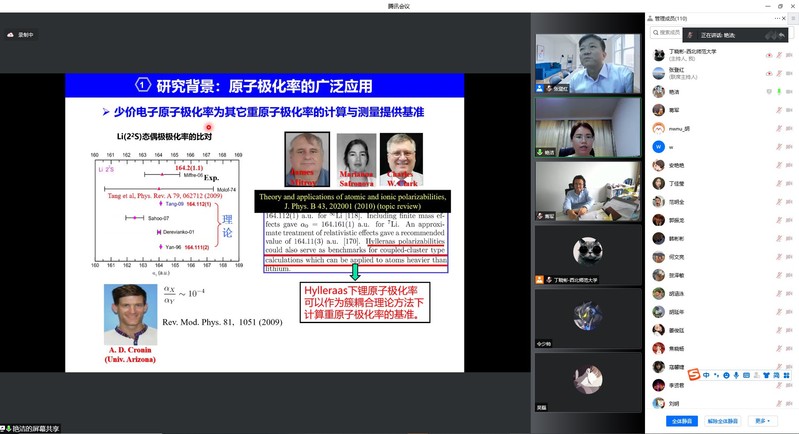Click the member panel icon beside 管理成员
799x434 pixels.
point(650,18)
